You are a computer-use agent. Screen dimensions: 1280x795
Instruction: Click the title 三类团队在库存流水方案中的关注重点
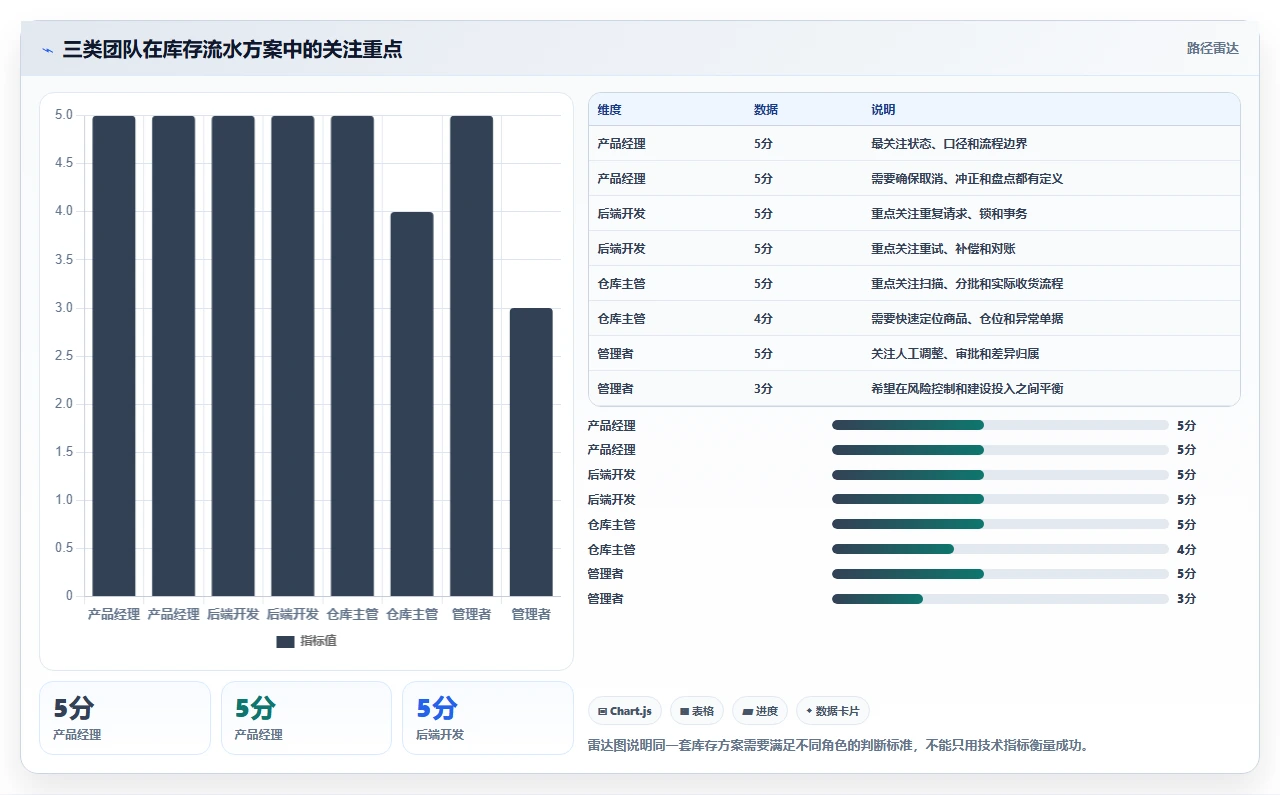[232, 49]
